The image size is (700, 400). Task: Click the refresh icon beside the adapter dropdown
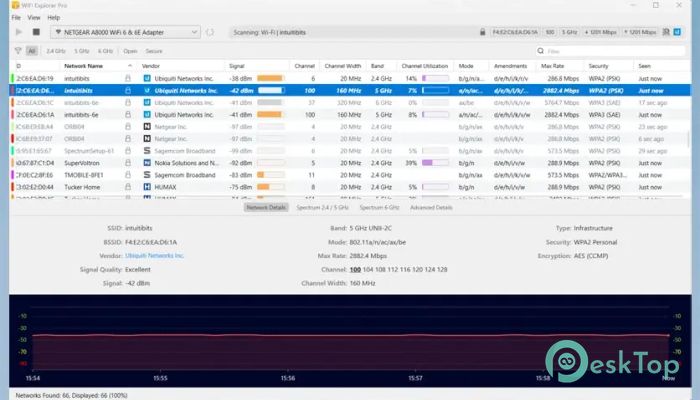tap(210, 32)
